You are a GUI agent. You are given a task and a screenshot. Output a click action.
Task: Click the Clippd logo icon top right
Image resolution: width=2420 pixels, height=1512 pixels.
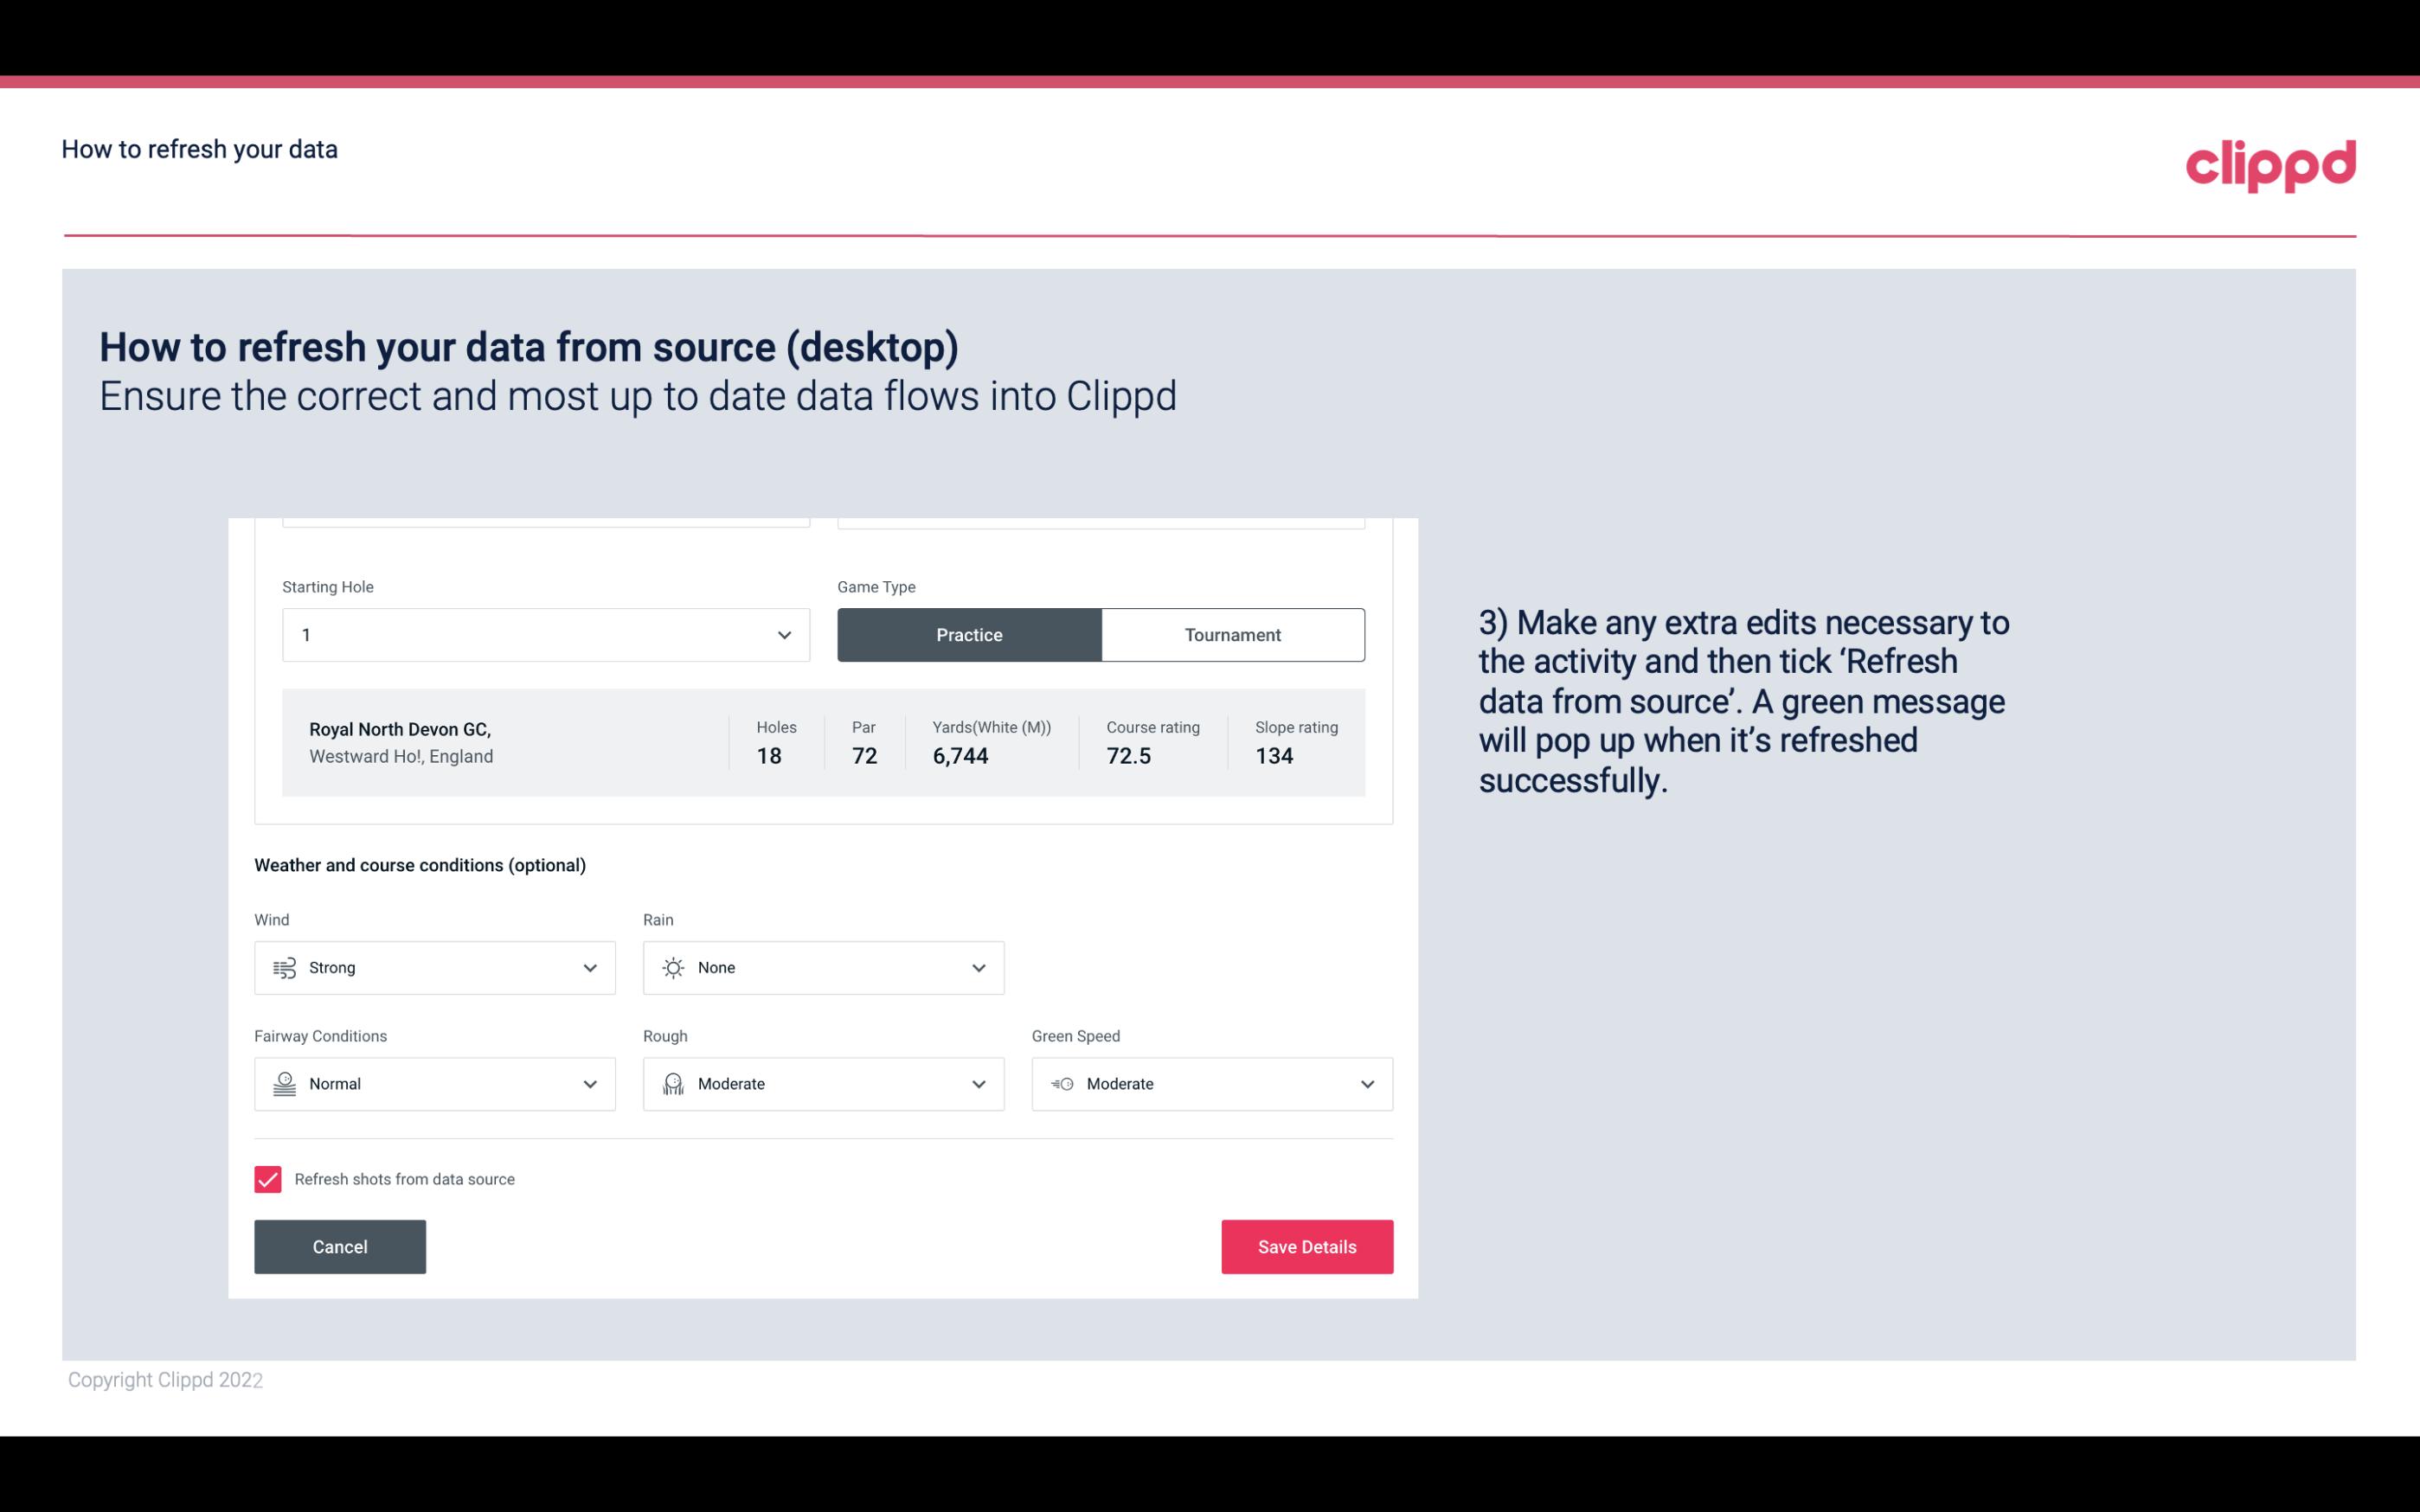[x=2270, y=162]
